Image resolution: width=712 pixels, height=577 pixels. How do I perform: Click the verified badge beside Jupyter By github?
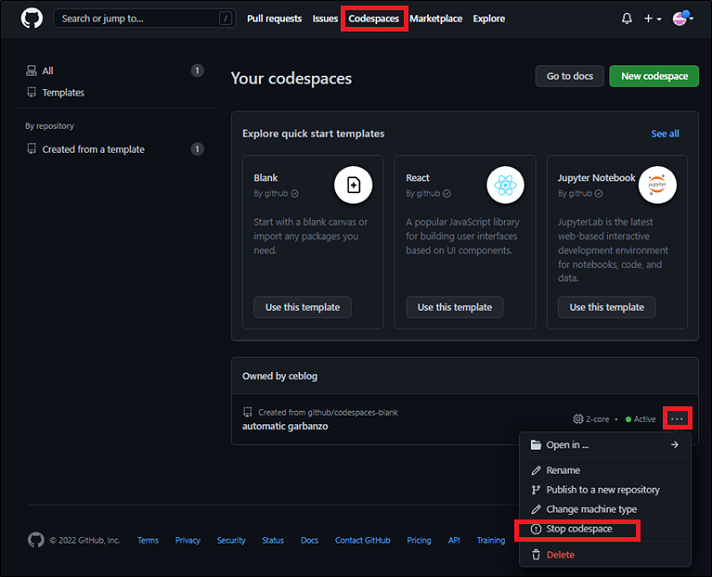pyautogui.click(x=598, y=194)
